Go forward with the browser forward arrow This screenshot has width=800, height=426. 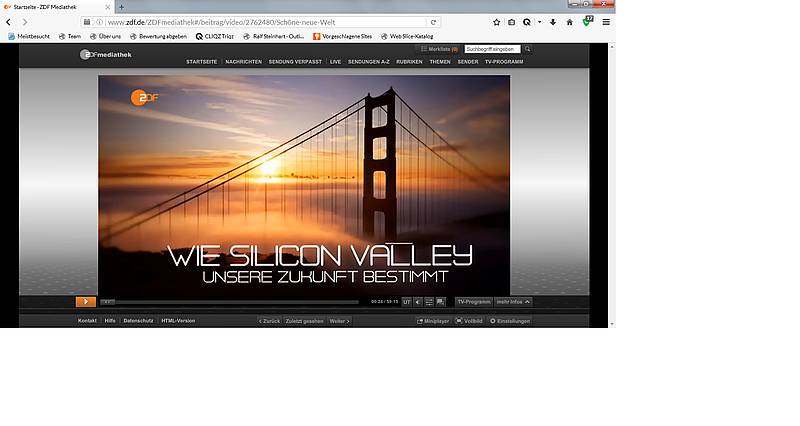click(24, 22)
